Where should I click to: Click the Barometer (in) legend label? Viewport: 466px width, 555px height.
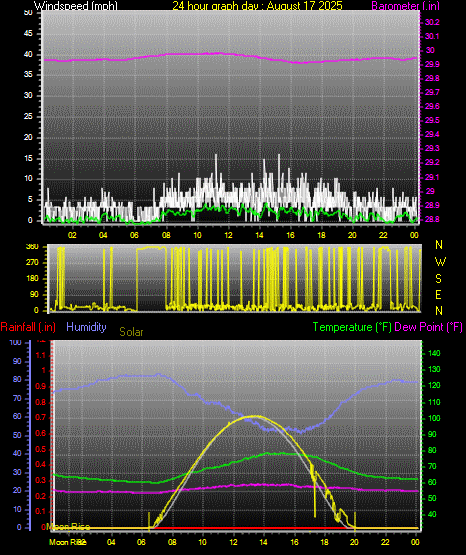point(405,6)
